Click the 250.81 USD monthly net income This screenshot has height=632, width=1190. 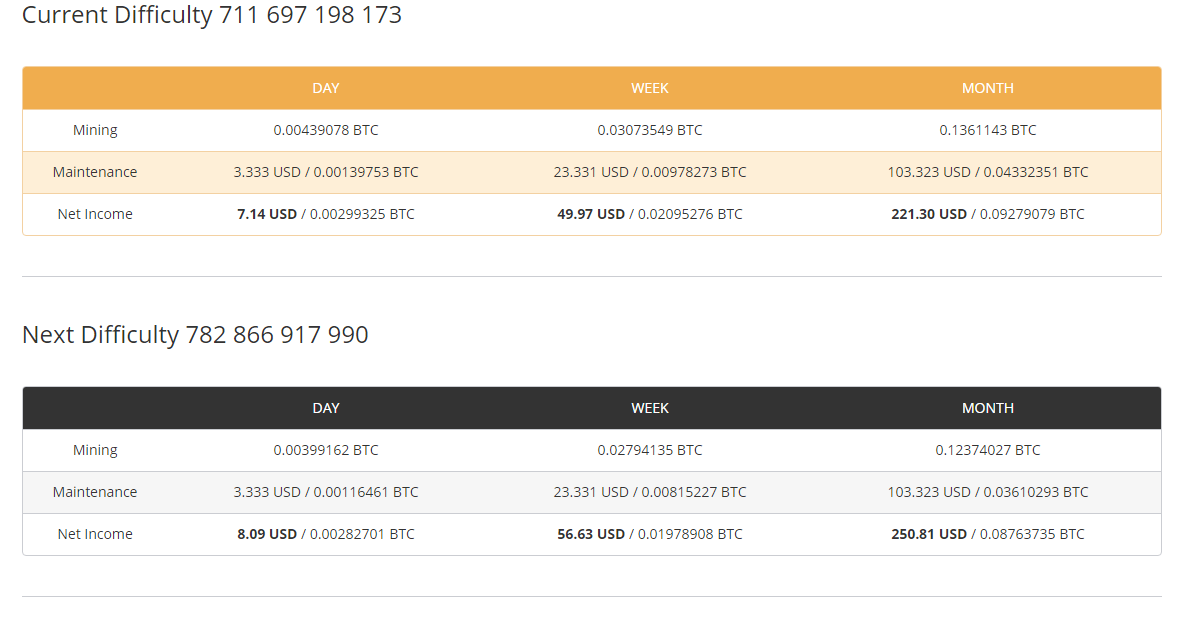pyautogui.click(x=929, y=534)
